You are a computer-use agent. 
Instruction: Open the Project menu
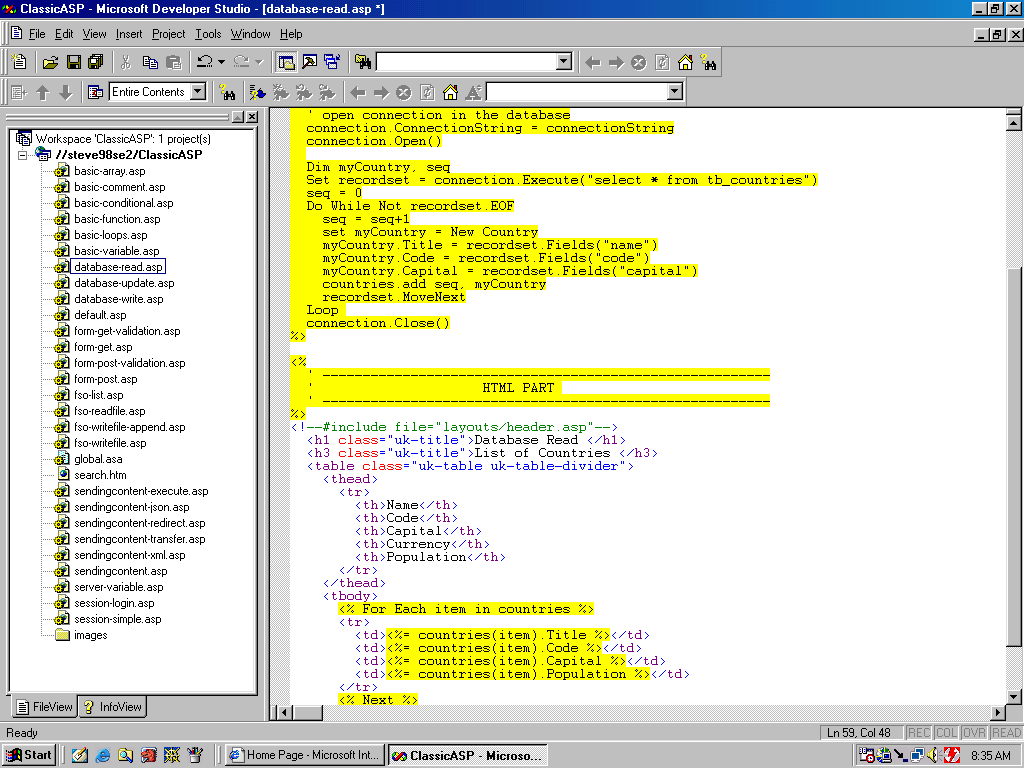click(x=169, y=34)
